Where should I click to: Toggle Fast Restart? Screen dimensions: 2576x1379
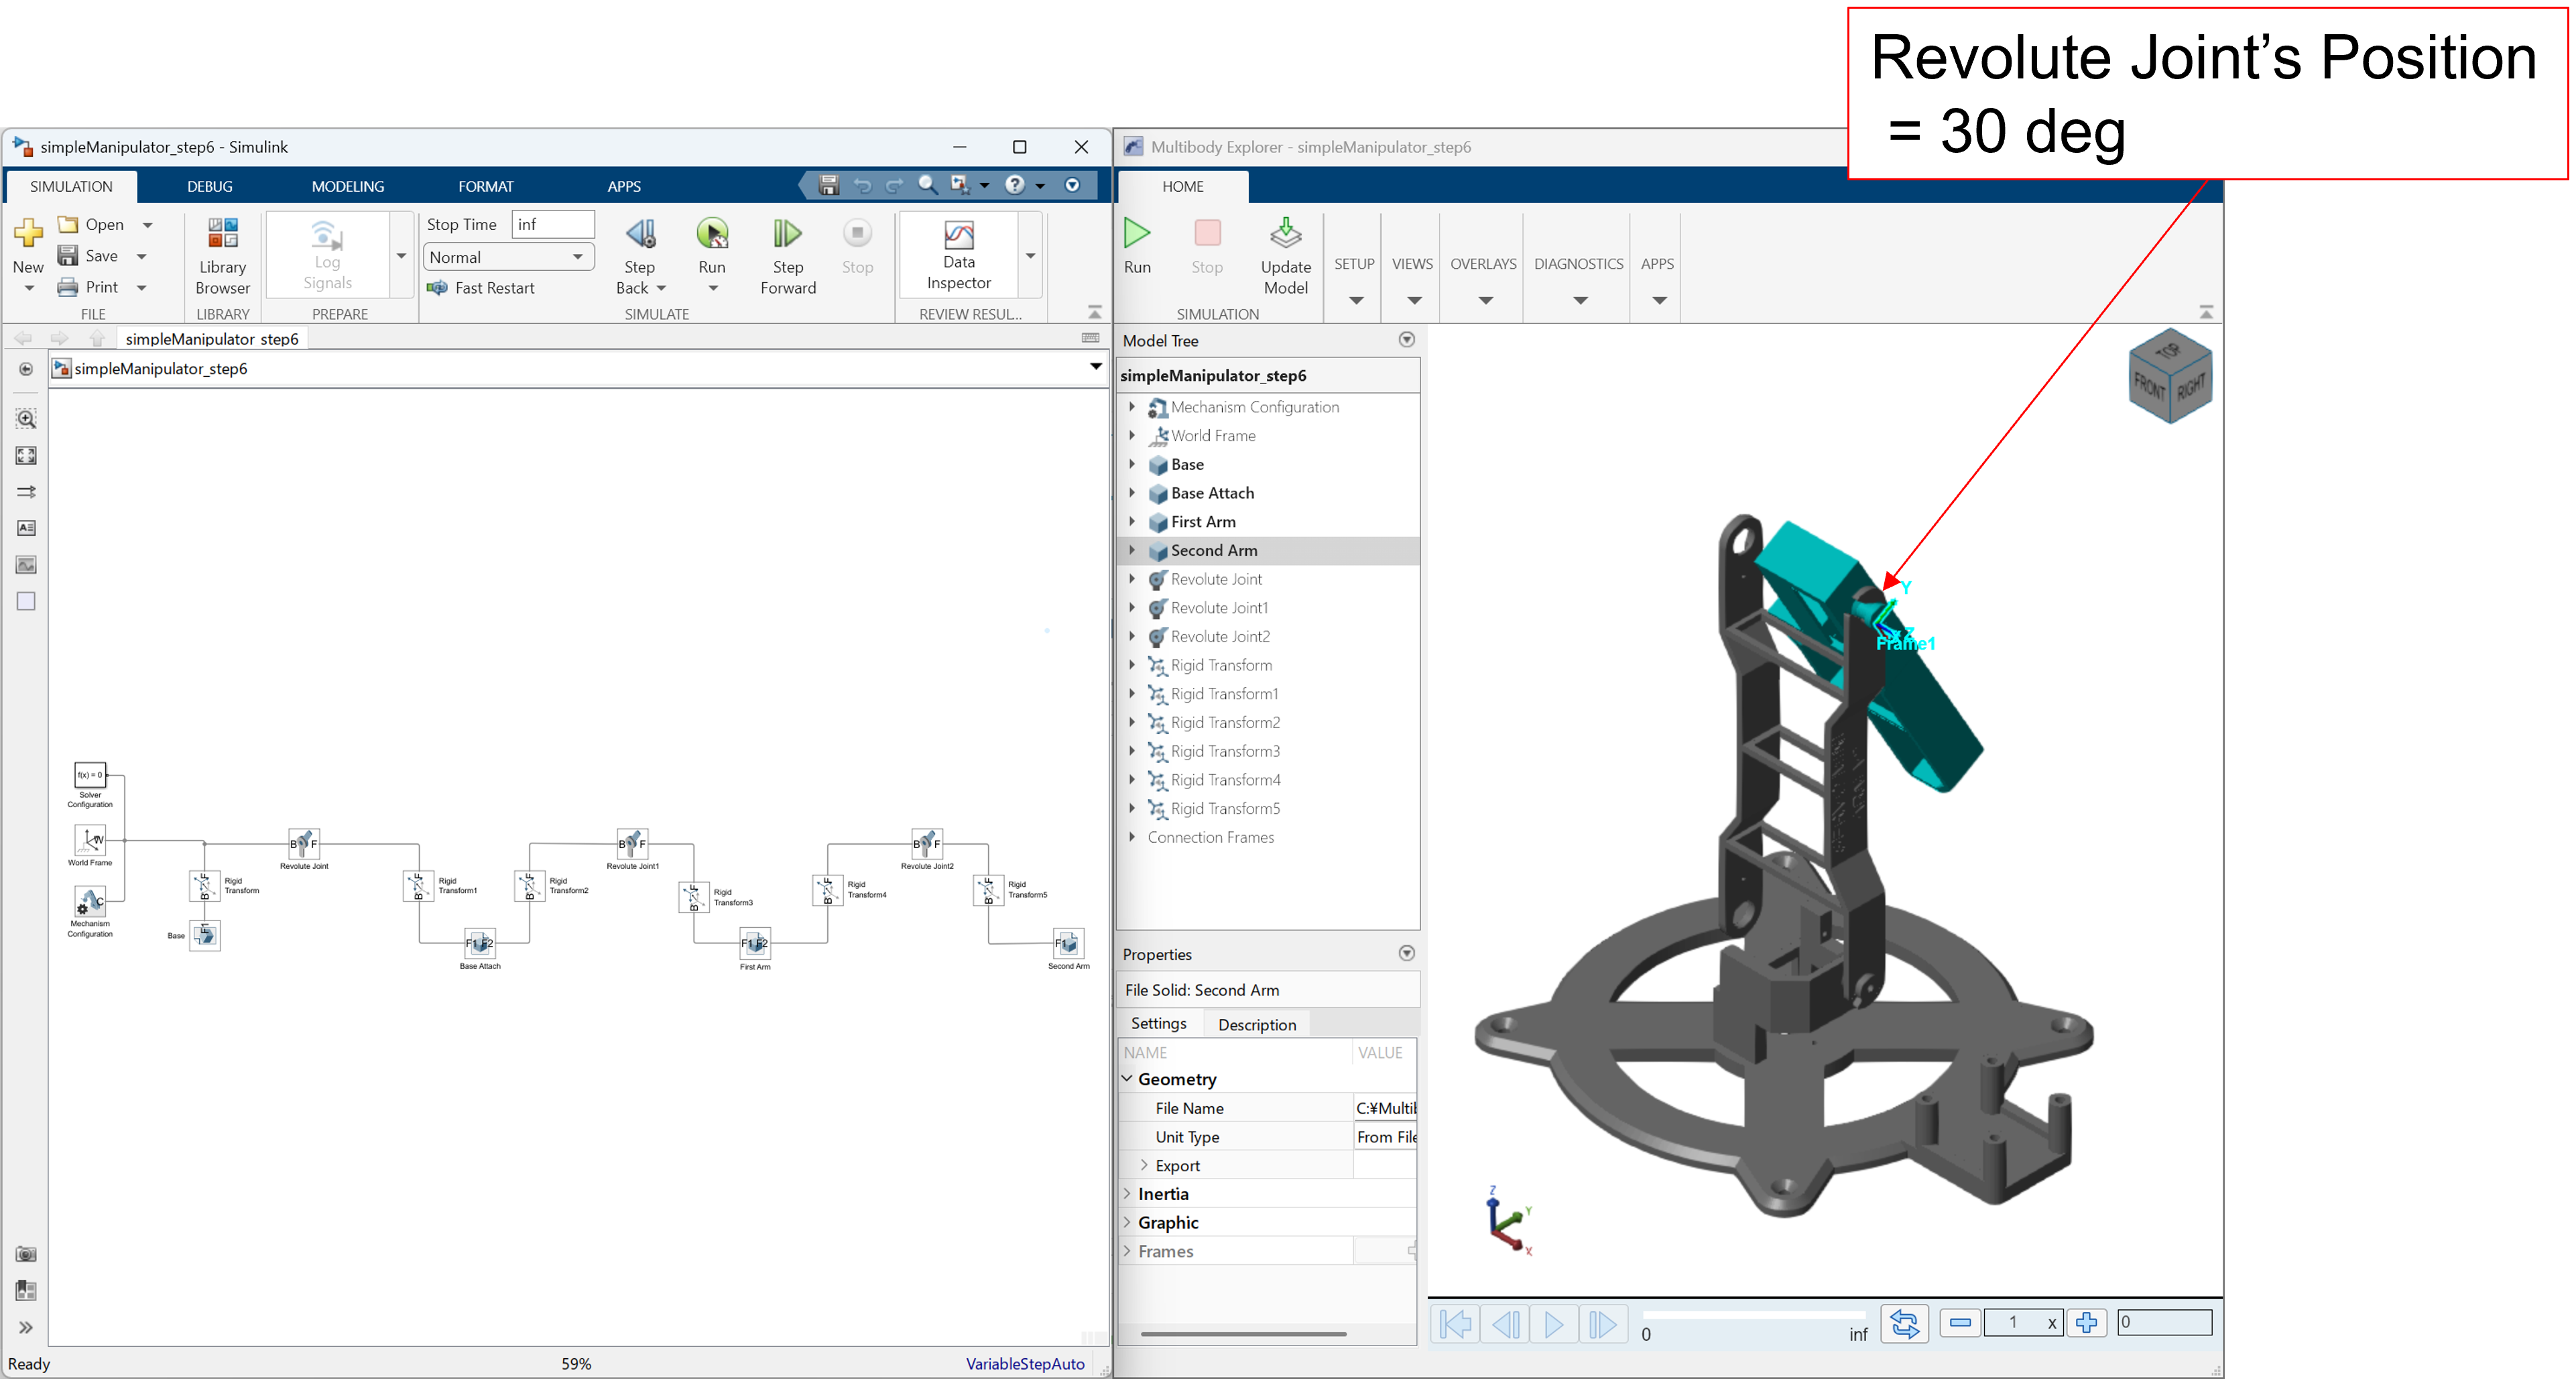click(481, 288)
